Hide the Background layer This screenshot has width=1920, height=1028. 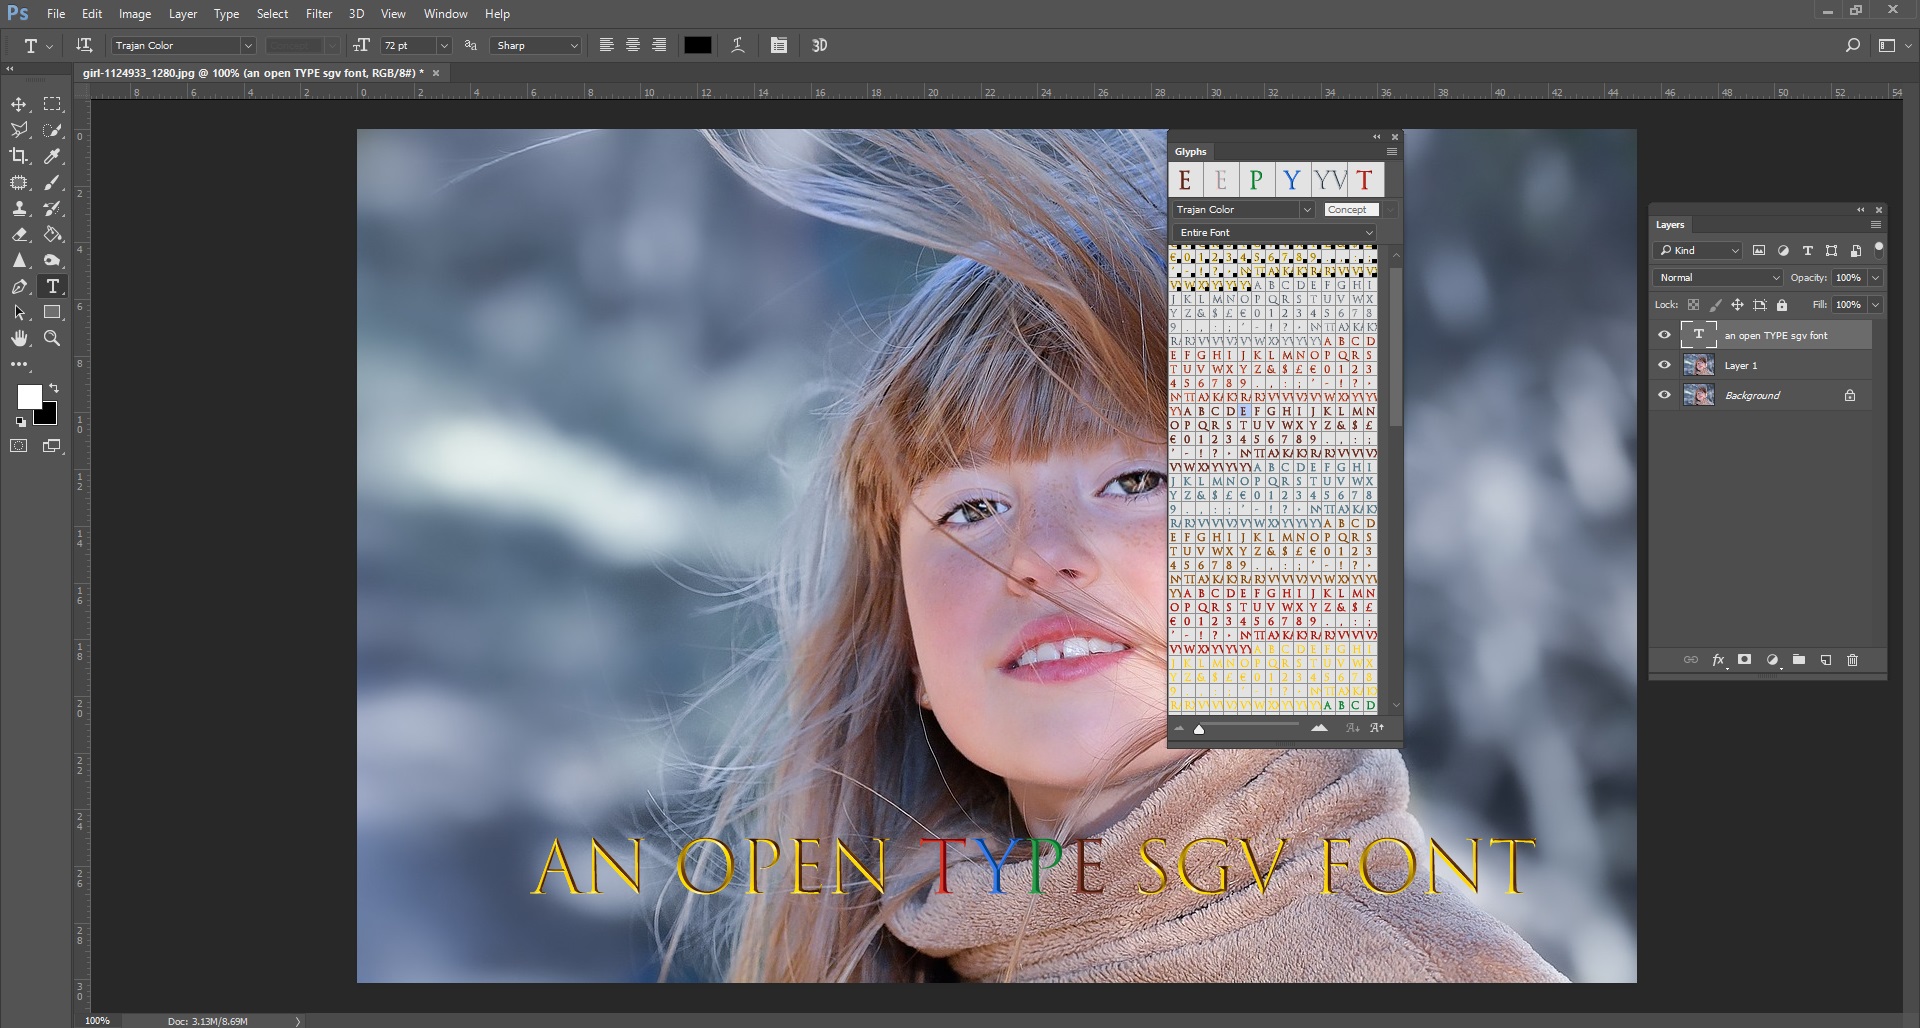pos(1664,395)
